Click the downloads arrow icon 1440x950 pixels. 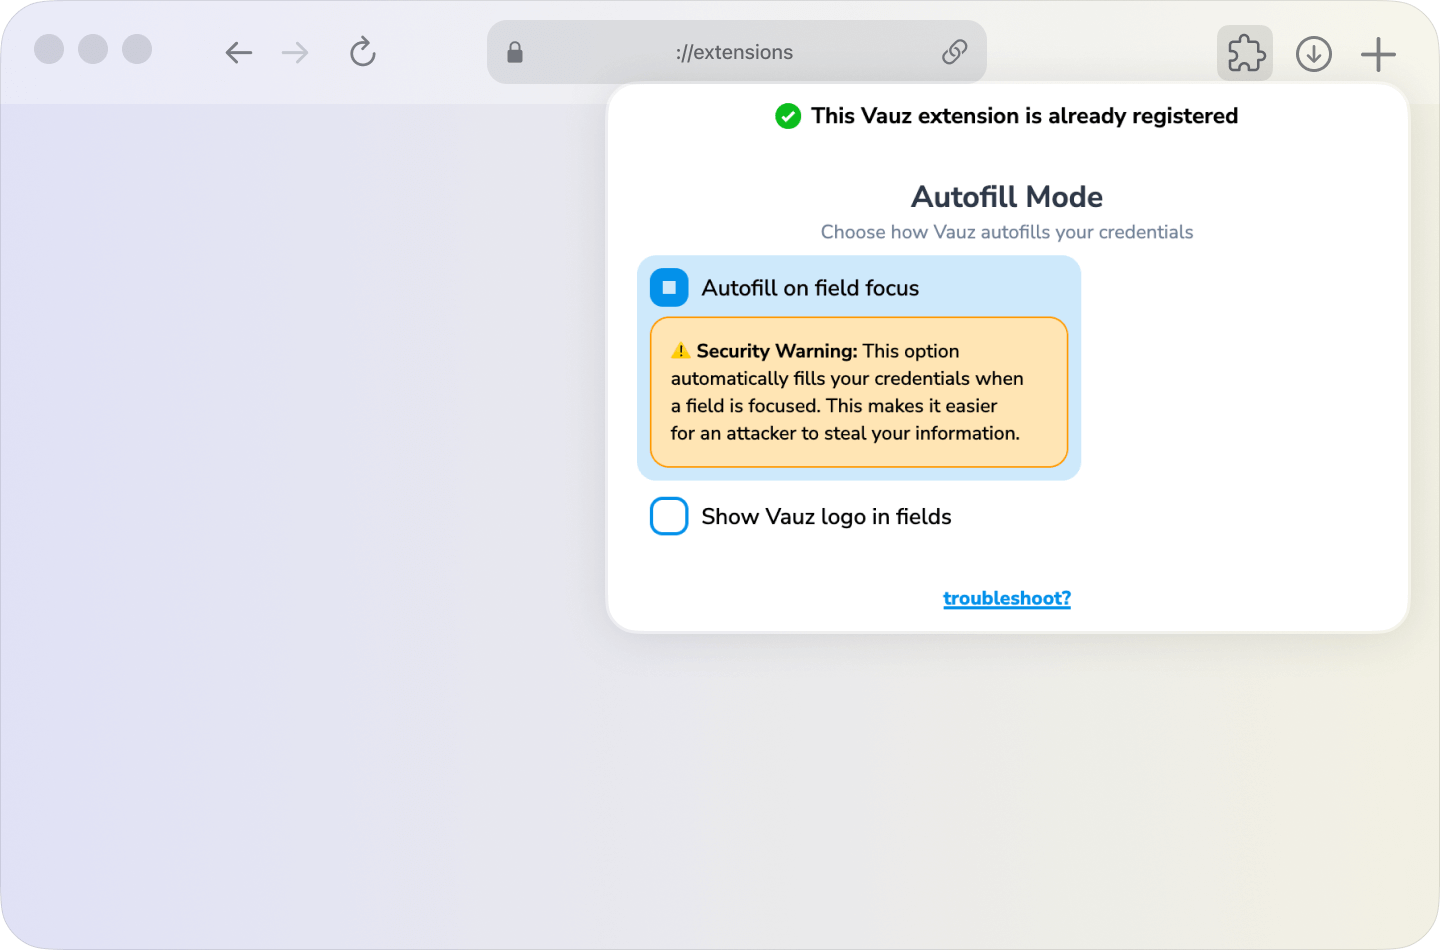(1313, 53)
